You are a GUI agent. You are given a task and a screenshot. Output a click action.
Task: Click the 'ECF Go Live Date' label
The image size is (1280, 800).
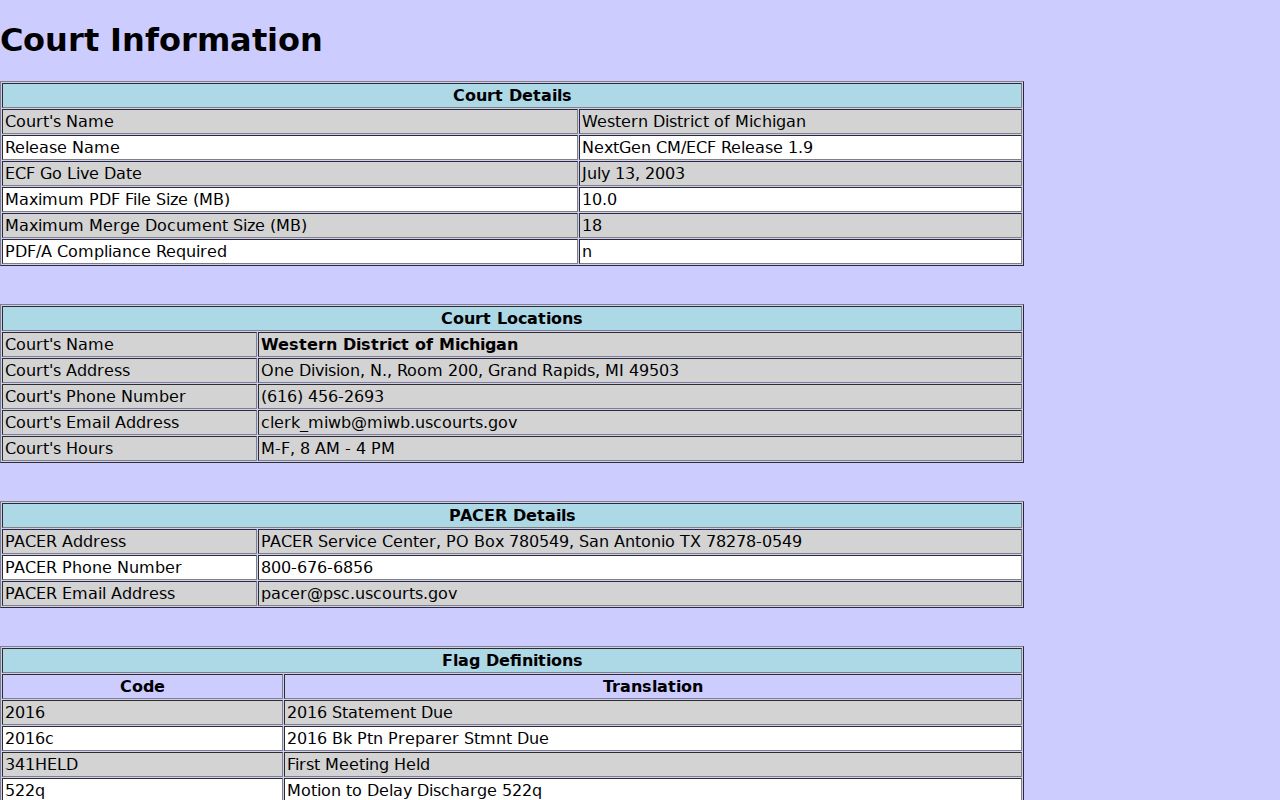[x=73, y=174]
